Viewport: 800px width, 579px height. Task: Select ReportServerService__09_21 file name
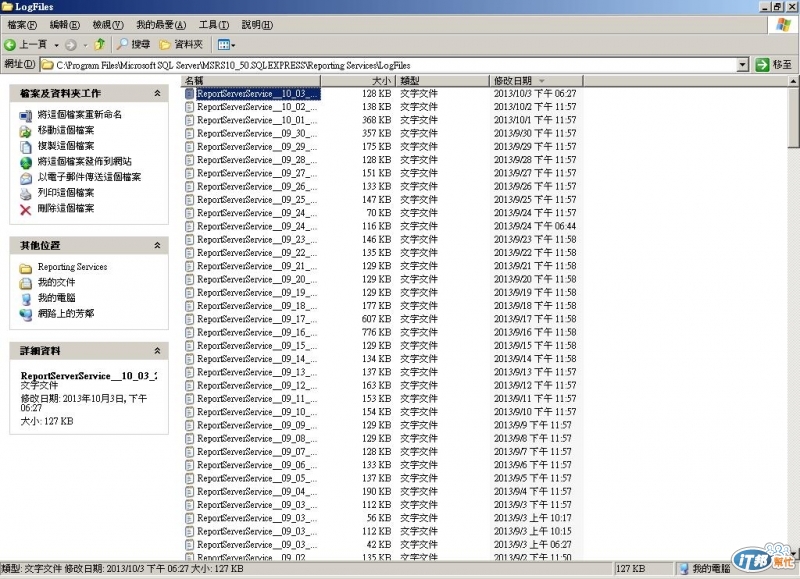[x=257, y=266]
